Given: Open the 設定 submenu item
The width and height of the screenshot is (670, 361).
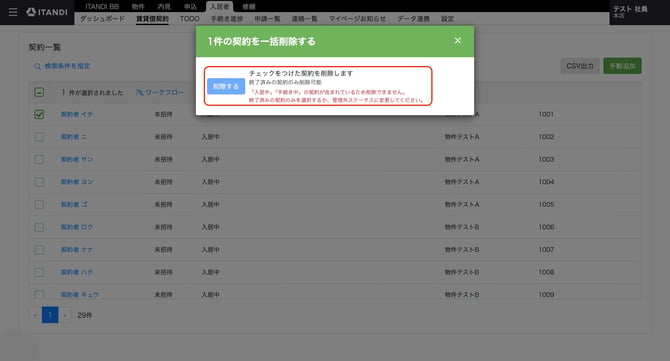Looking at the screenshot, I should click(x=447, y=19).
